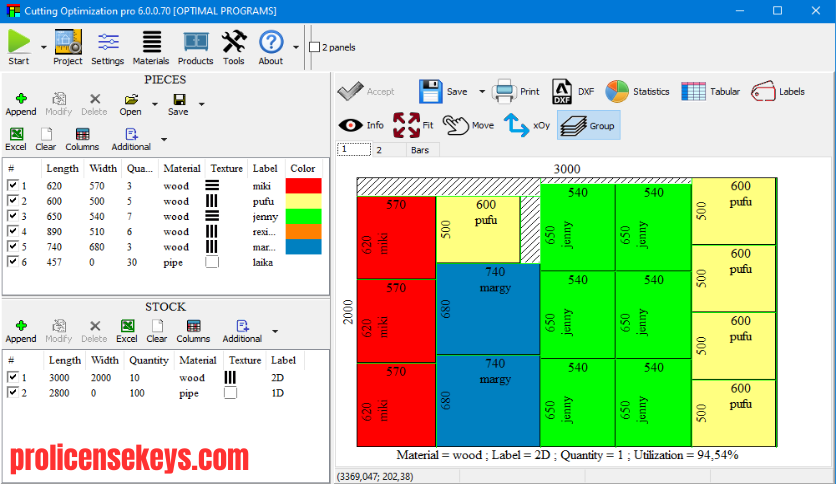Open the Statistics pie chart
The height and width of the screenshot is (484, 836).
pos(637,92)
